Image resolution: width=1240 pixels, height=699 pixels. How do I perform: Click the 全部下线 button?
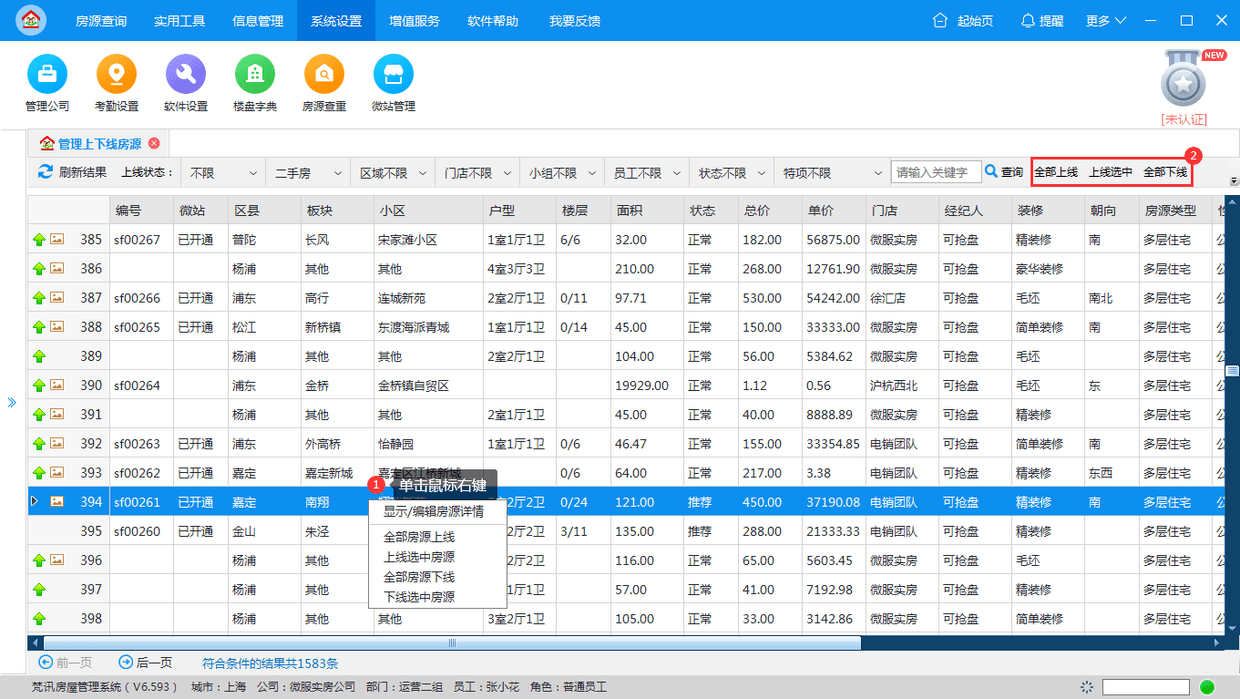[x=1166, y=172]
